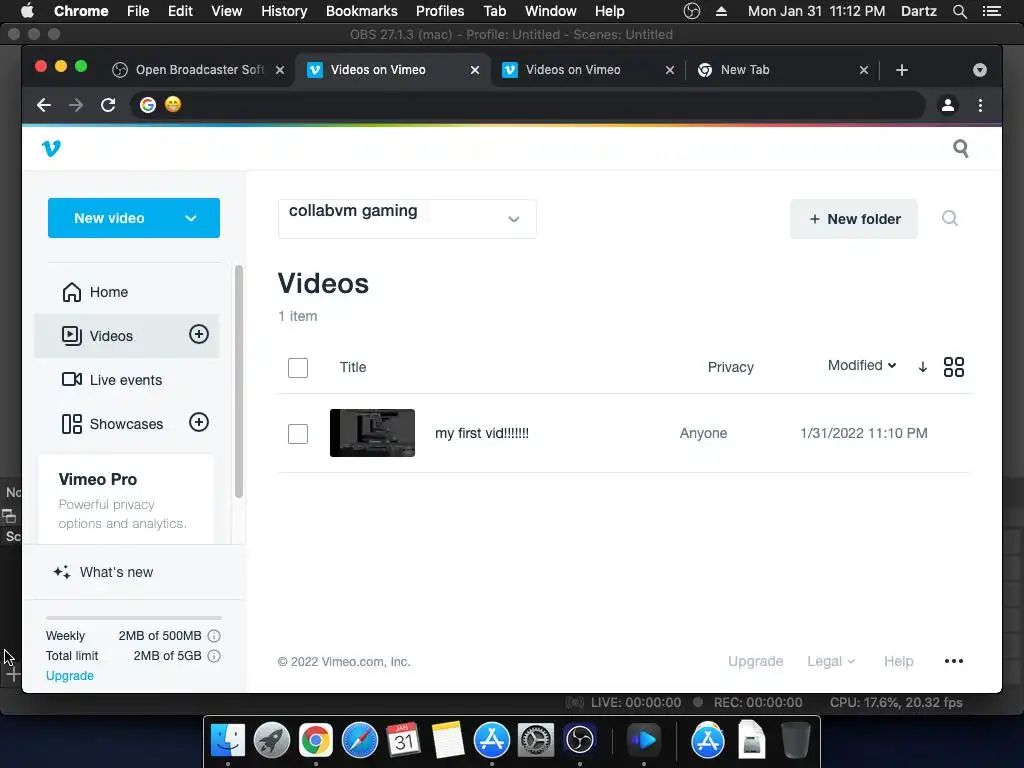Click the Vimeo logo in the page header
The height and width of the screenshot is (768, 1024).
point(51,148)
